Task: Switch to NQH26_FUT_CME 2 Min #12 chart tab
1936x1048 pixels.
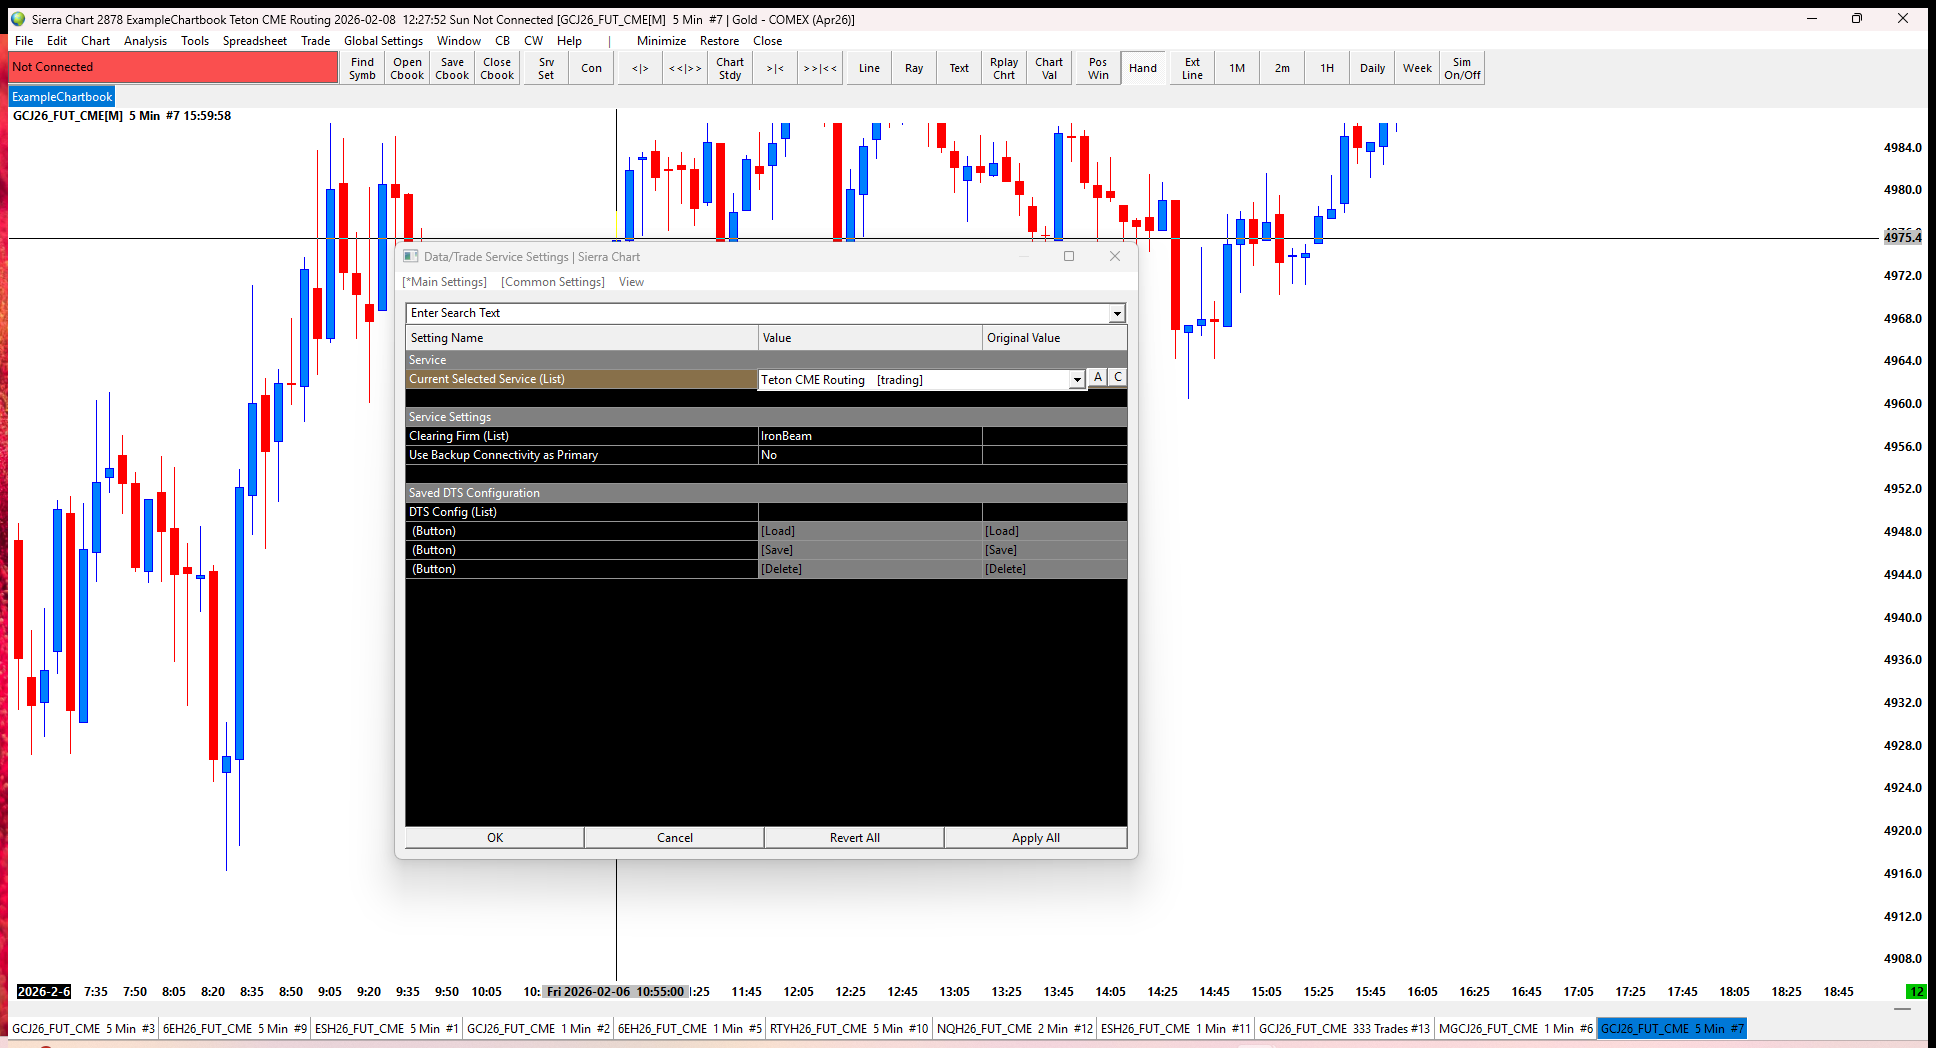Action: (1015, 1029)
